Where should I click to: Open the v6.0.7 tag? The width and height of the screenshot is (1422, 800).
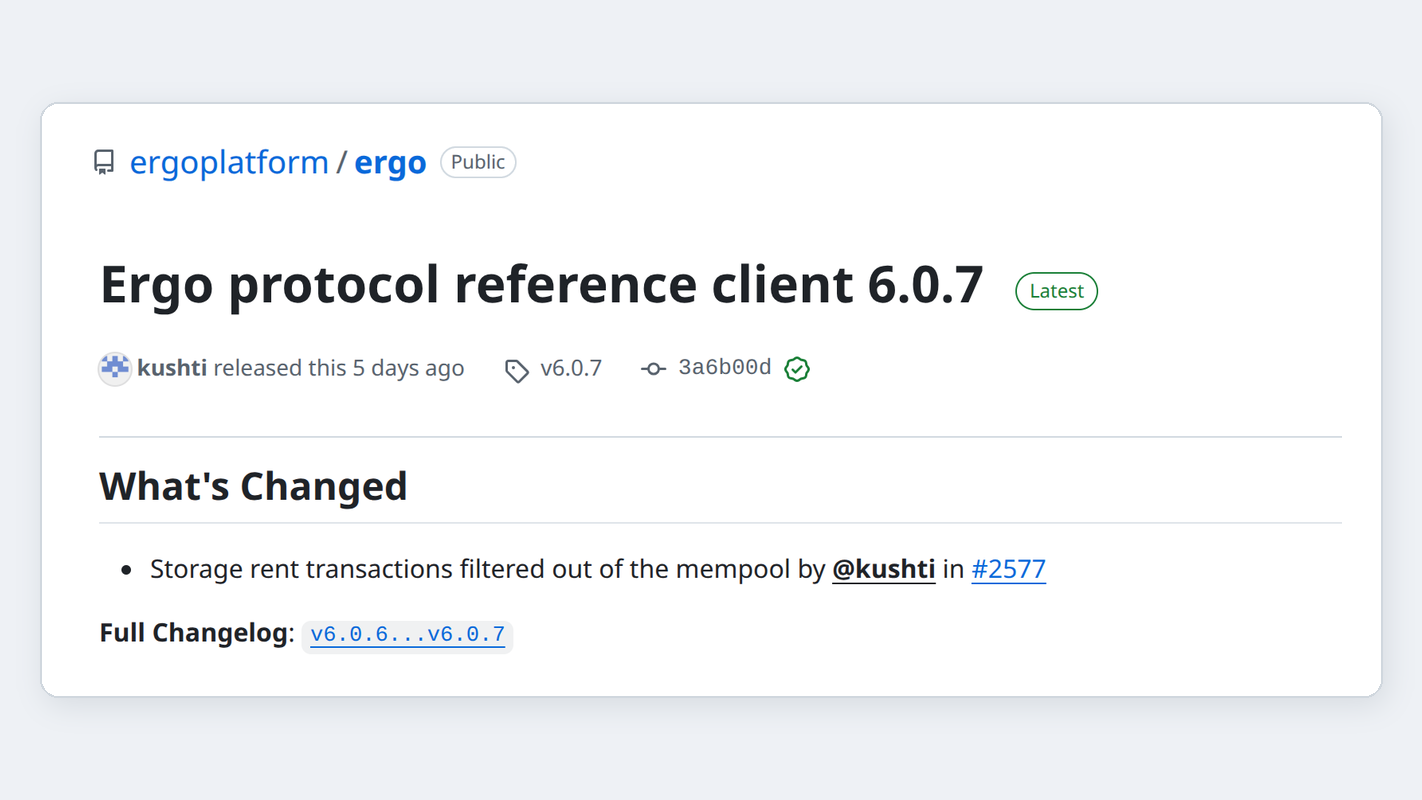[571, 368]
